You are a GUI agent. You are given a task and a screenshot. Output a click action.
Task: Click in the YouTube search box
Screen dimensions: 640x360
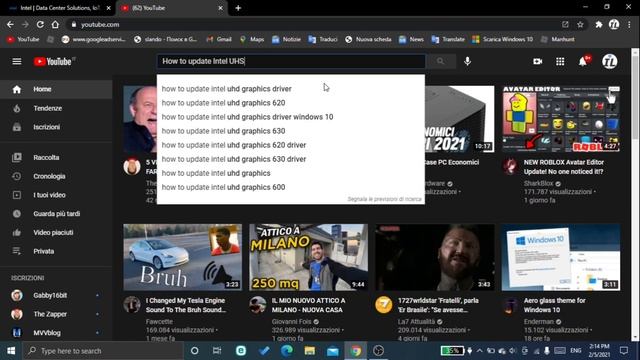tap(291, 61)
